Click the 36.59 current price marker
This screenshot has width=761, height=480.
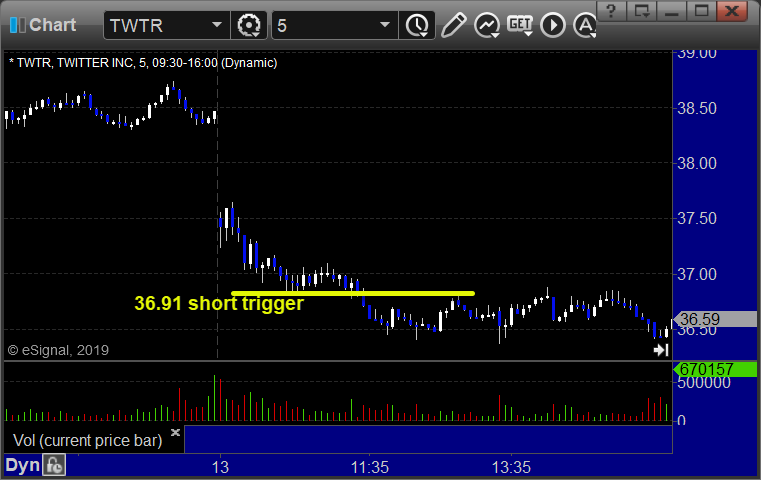[715, 319]
